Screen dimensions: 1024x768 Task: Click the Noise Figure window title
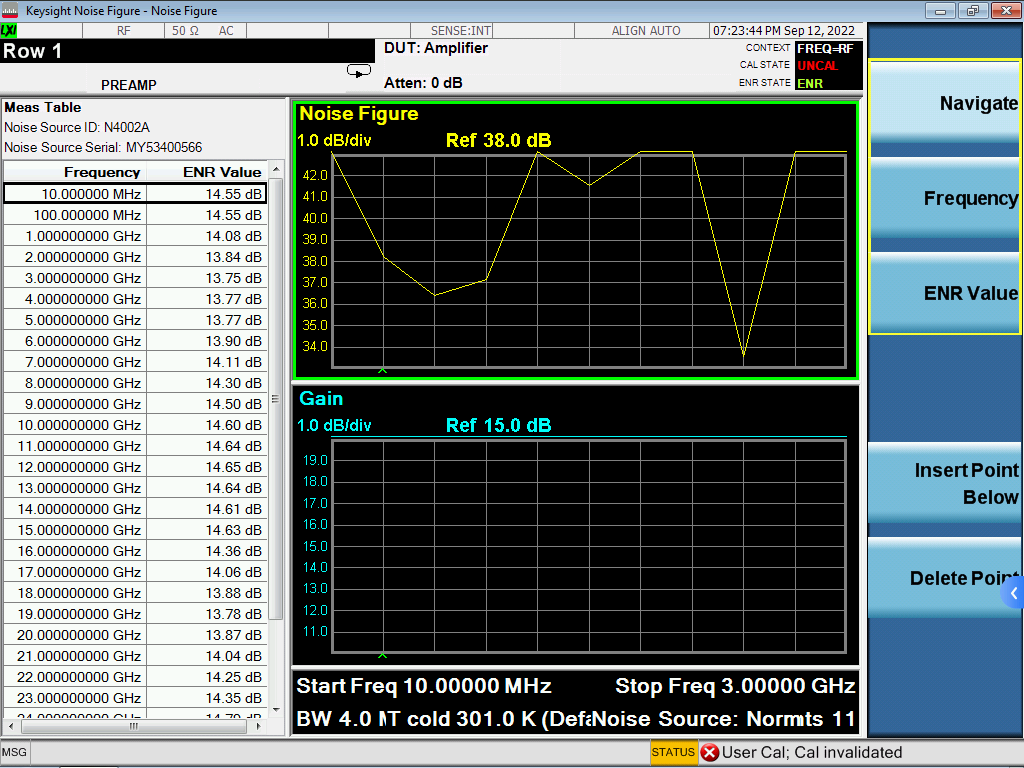359,114
